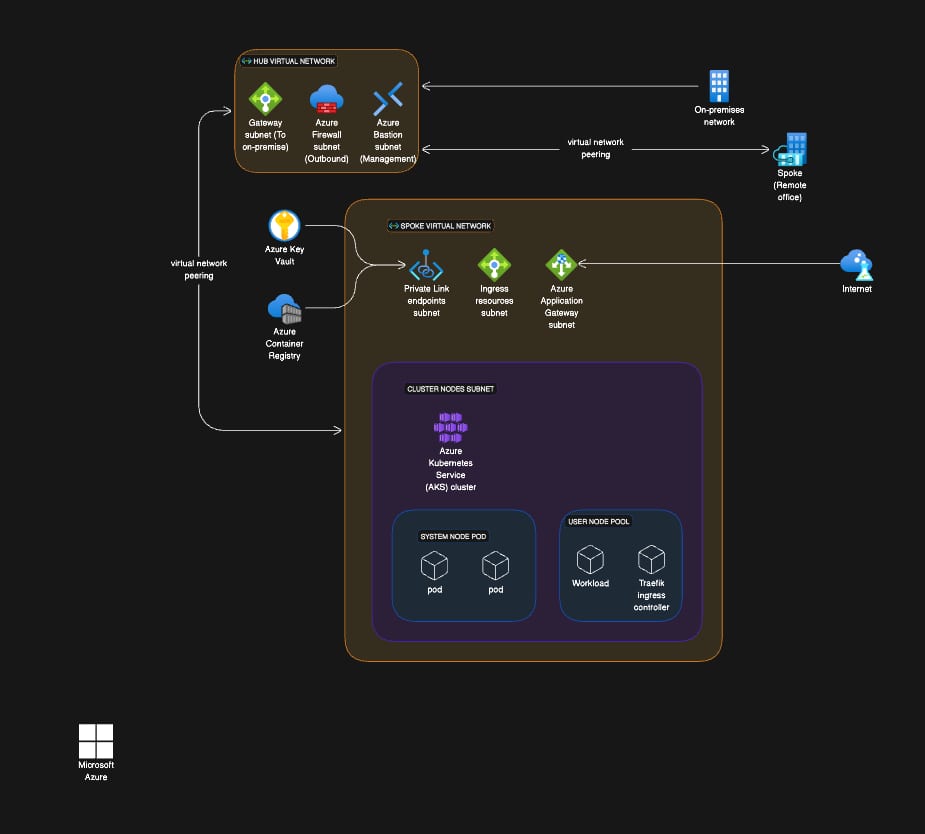Click the 'On-premises network' text label

719,116
